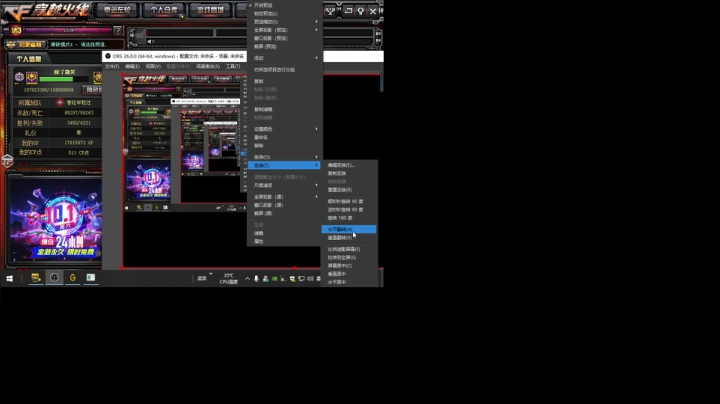Select 重命名 in context menu
Screen dimensions: 720x404
285,137
